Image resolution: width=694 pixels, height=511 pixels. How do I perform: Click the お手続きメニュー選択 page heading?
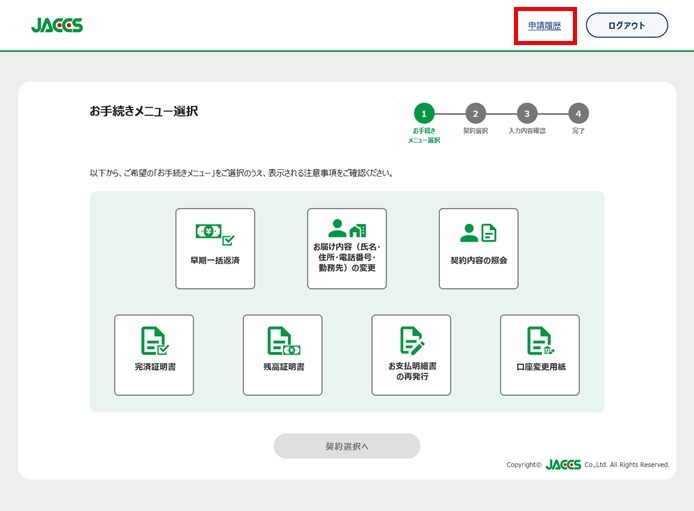(144, 112)
